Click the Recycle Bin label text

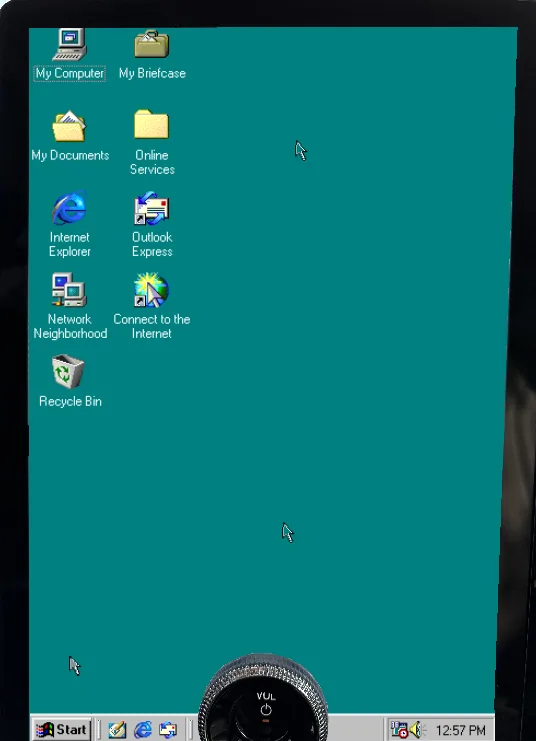[x=70, y=401]
